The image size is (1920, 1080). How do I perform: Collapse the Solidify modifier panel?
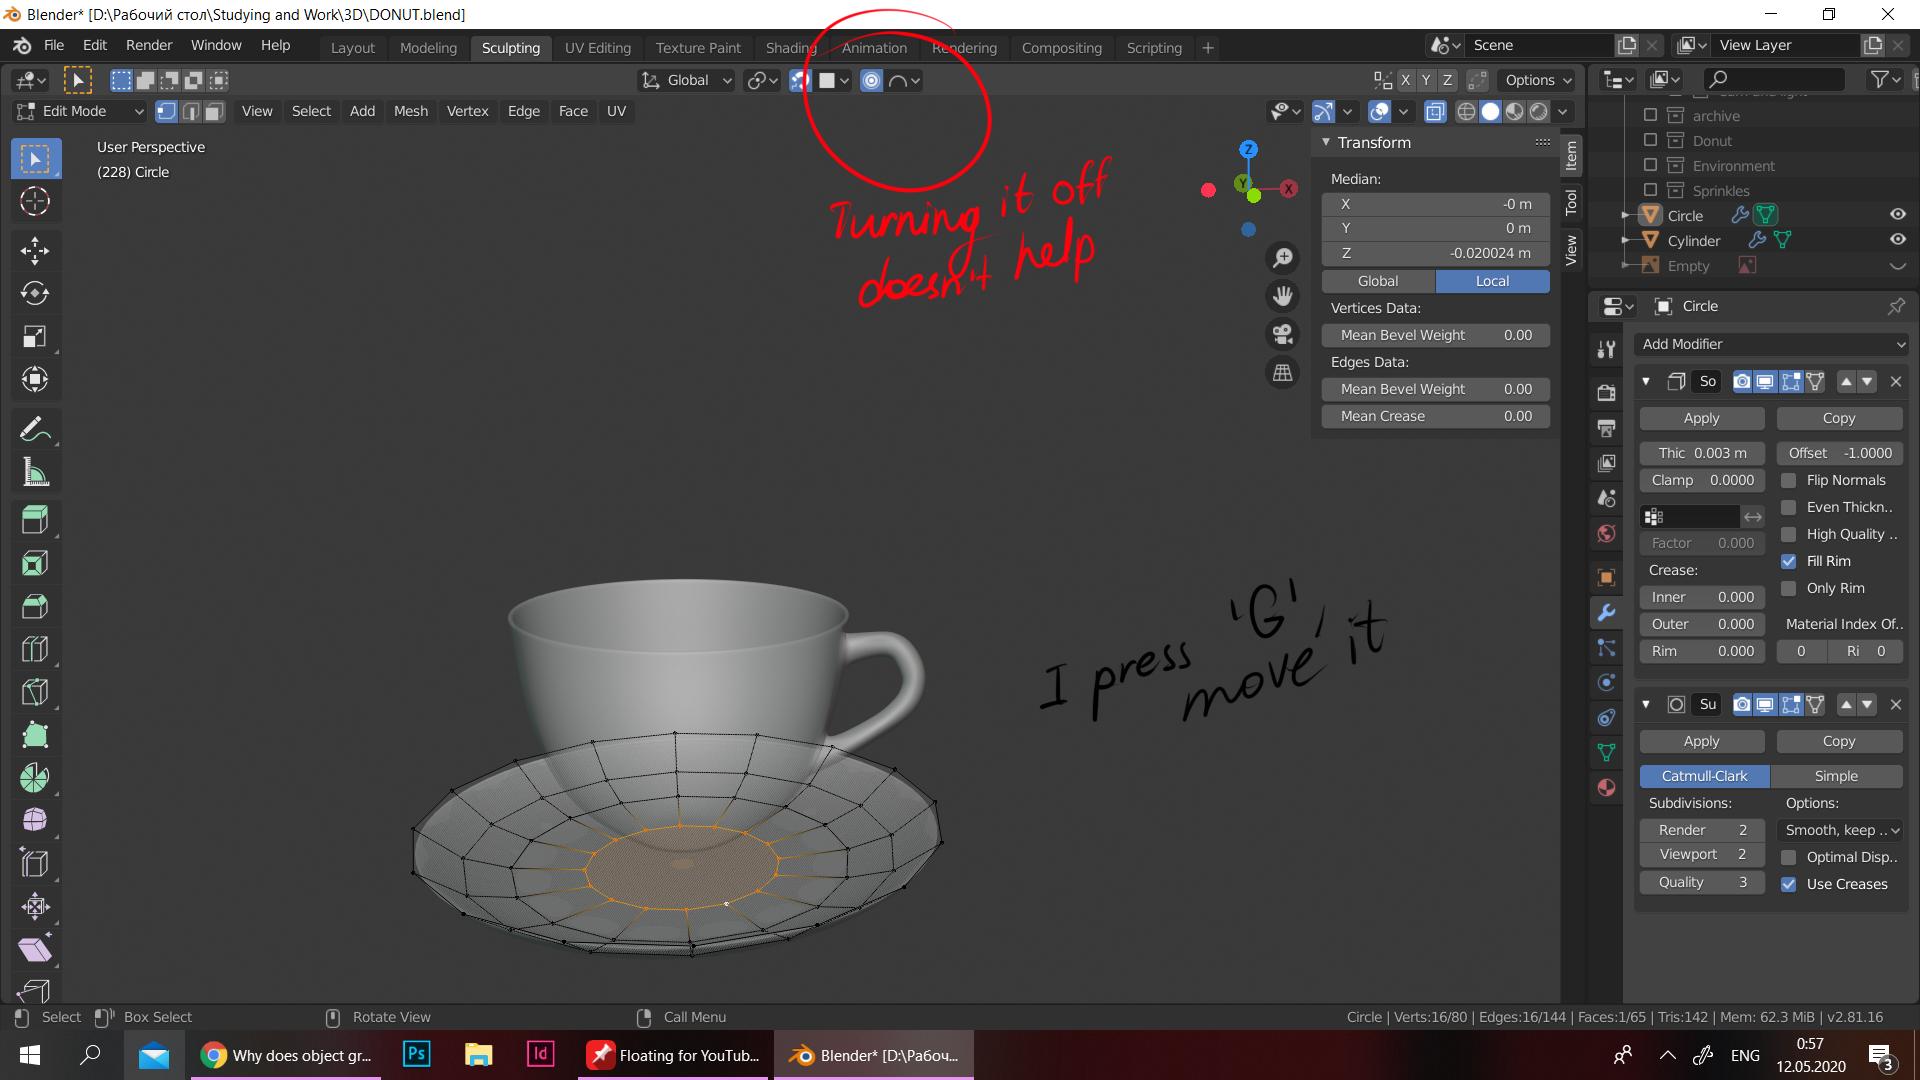(1646, 381)
